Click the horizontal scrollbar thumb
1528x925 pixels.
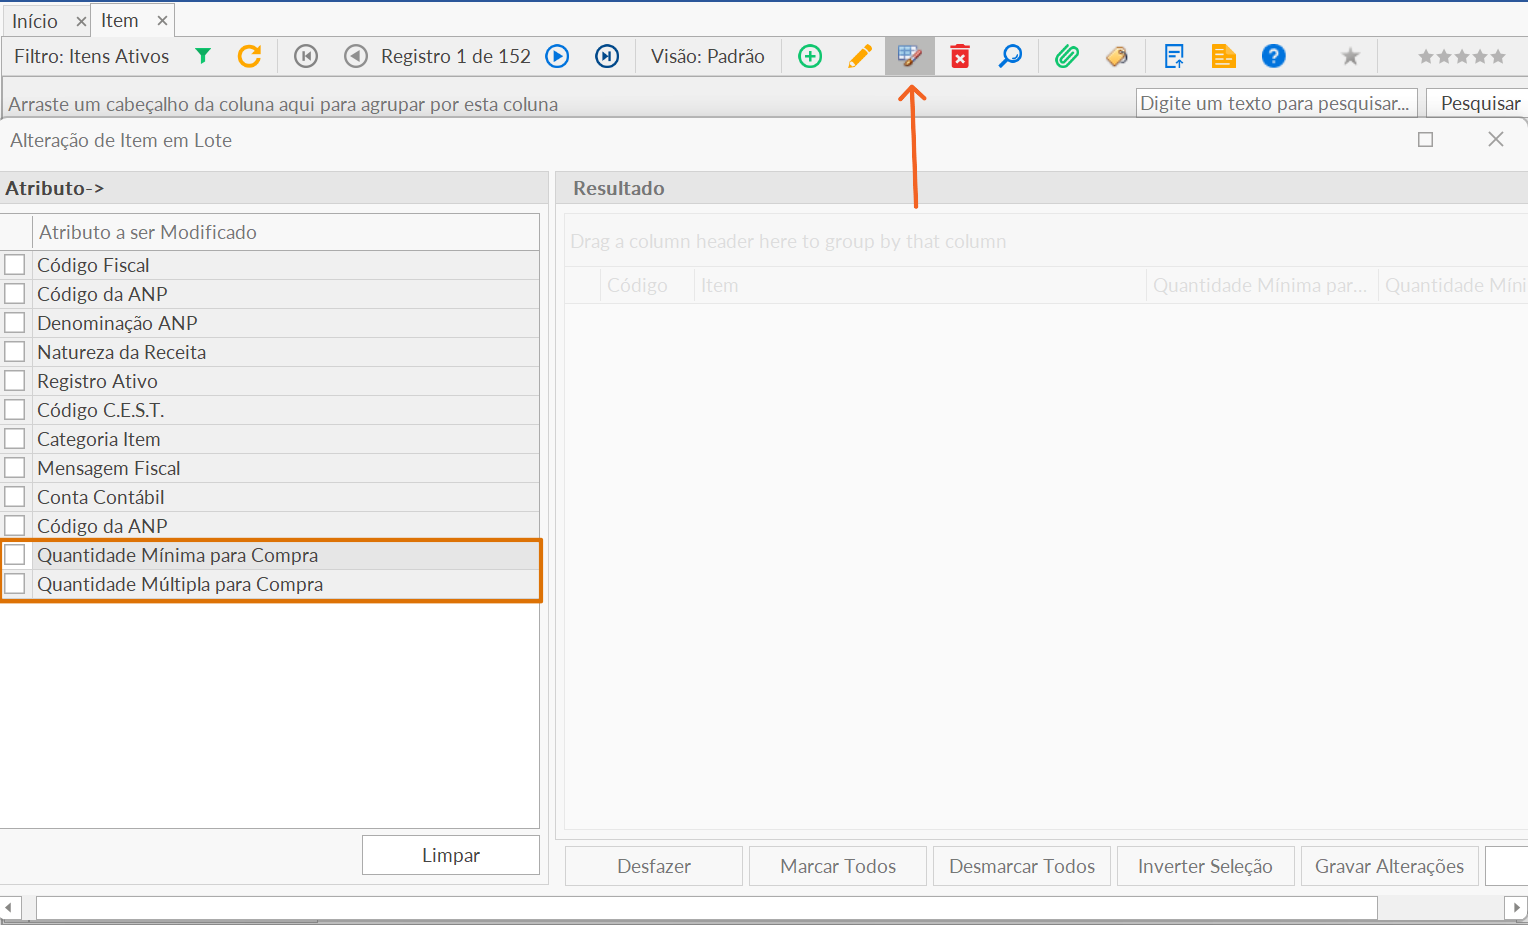707,908
